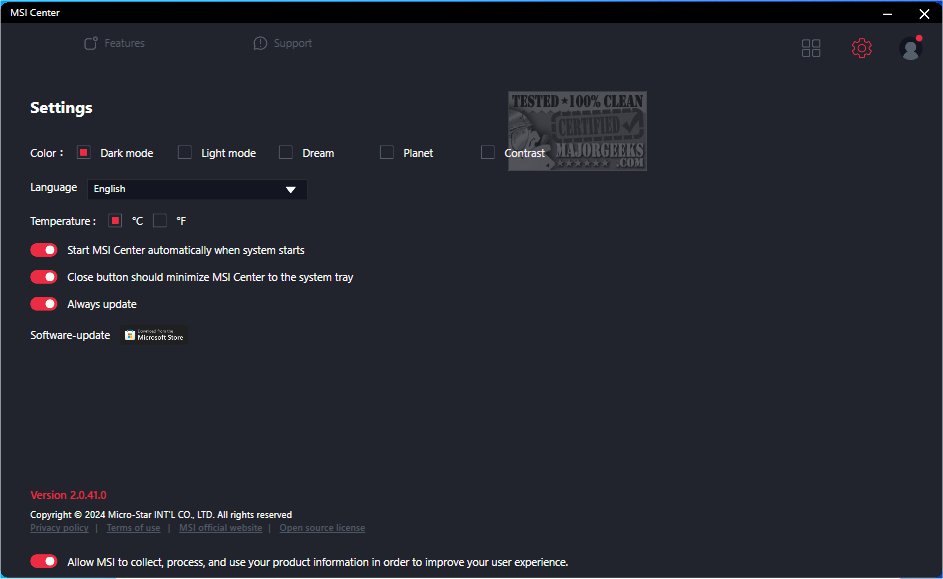This screenshot has height=579, width=943.
Task: Click the Settings heading text
Action: (x=61, y=108)
